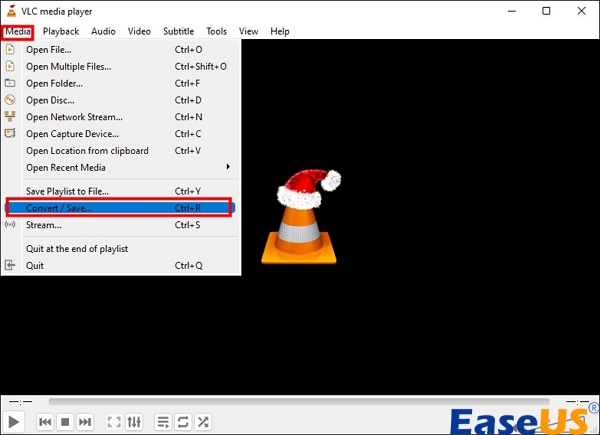Open the Media menu
The width and height of the screenshot is (600, 435).
(x=18, y=31)
